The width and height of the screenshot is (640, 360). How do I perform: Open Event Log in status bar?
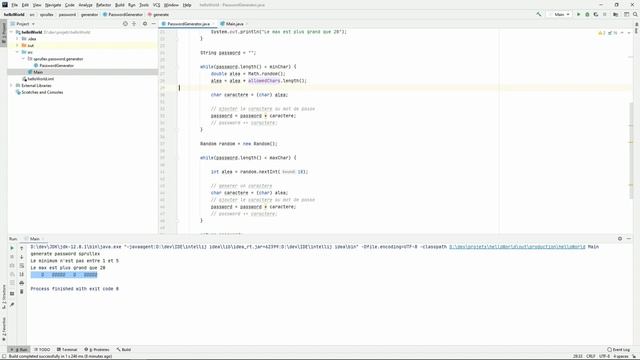pos(619,349)
